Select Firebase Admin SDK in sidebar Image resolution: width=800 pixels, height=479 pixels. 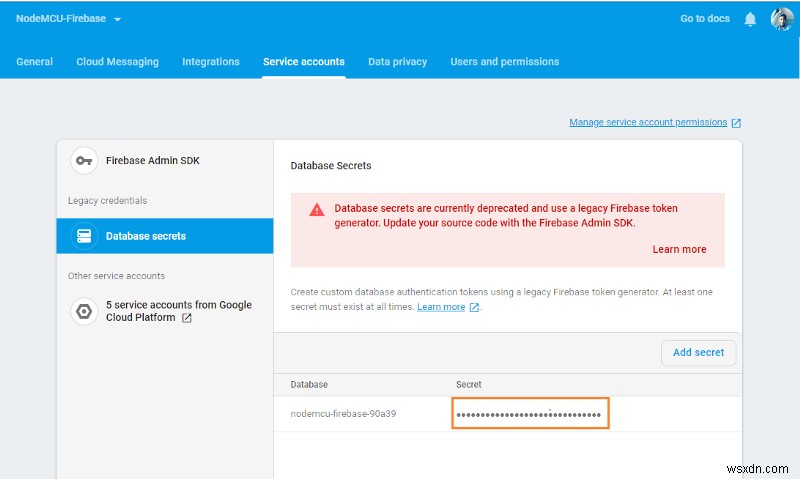coord(165,161)
